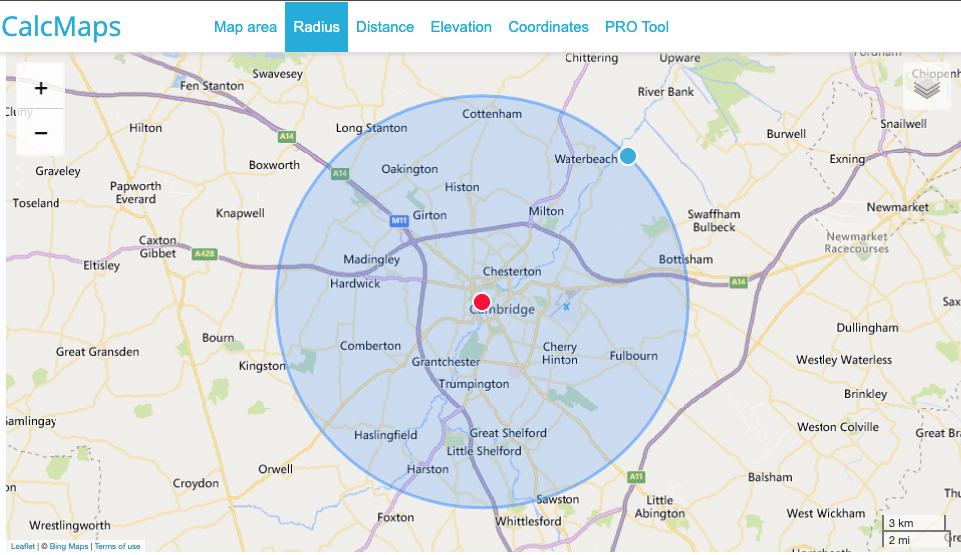The width and height of the screenshot is (961, 555).
Task: Open the Distance tool tab
Action: [385, 27]
